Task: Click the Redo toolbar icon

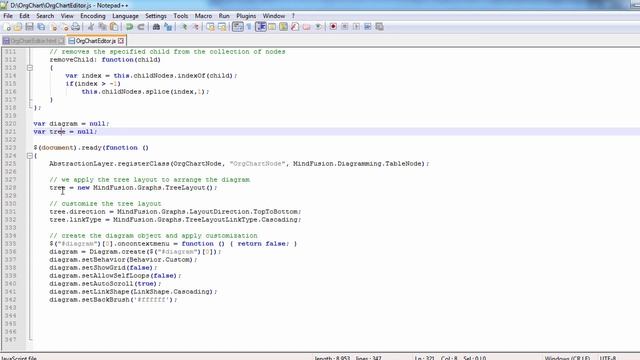Action: (x=141, y=27)
